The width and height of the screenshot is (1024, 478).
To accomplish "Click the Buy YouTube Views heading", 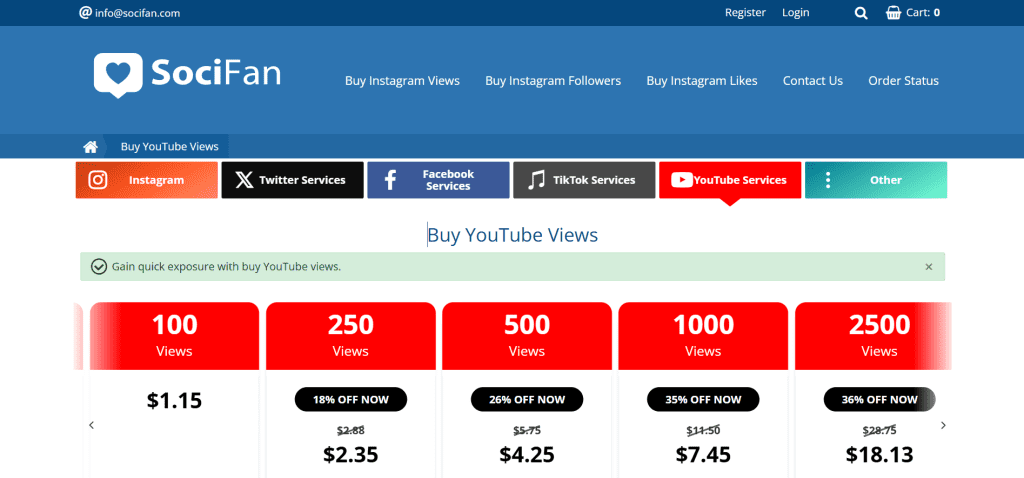I will [x=513, y=235].
